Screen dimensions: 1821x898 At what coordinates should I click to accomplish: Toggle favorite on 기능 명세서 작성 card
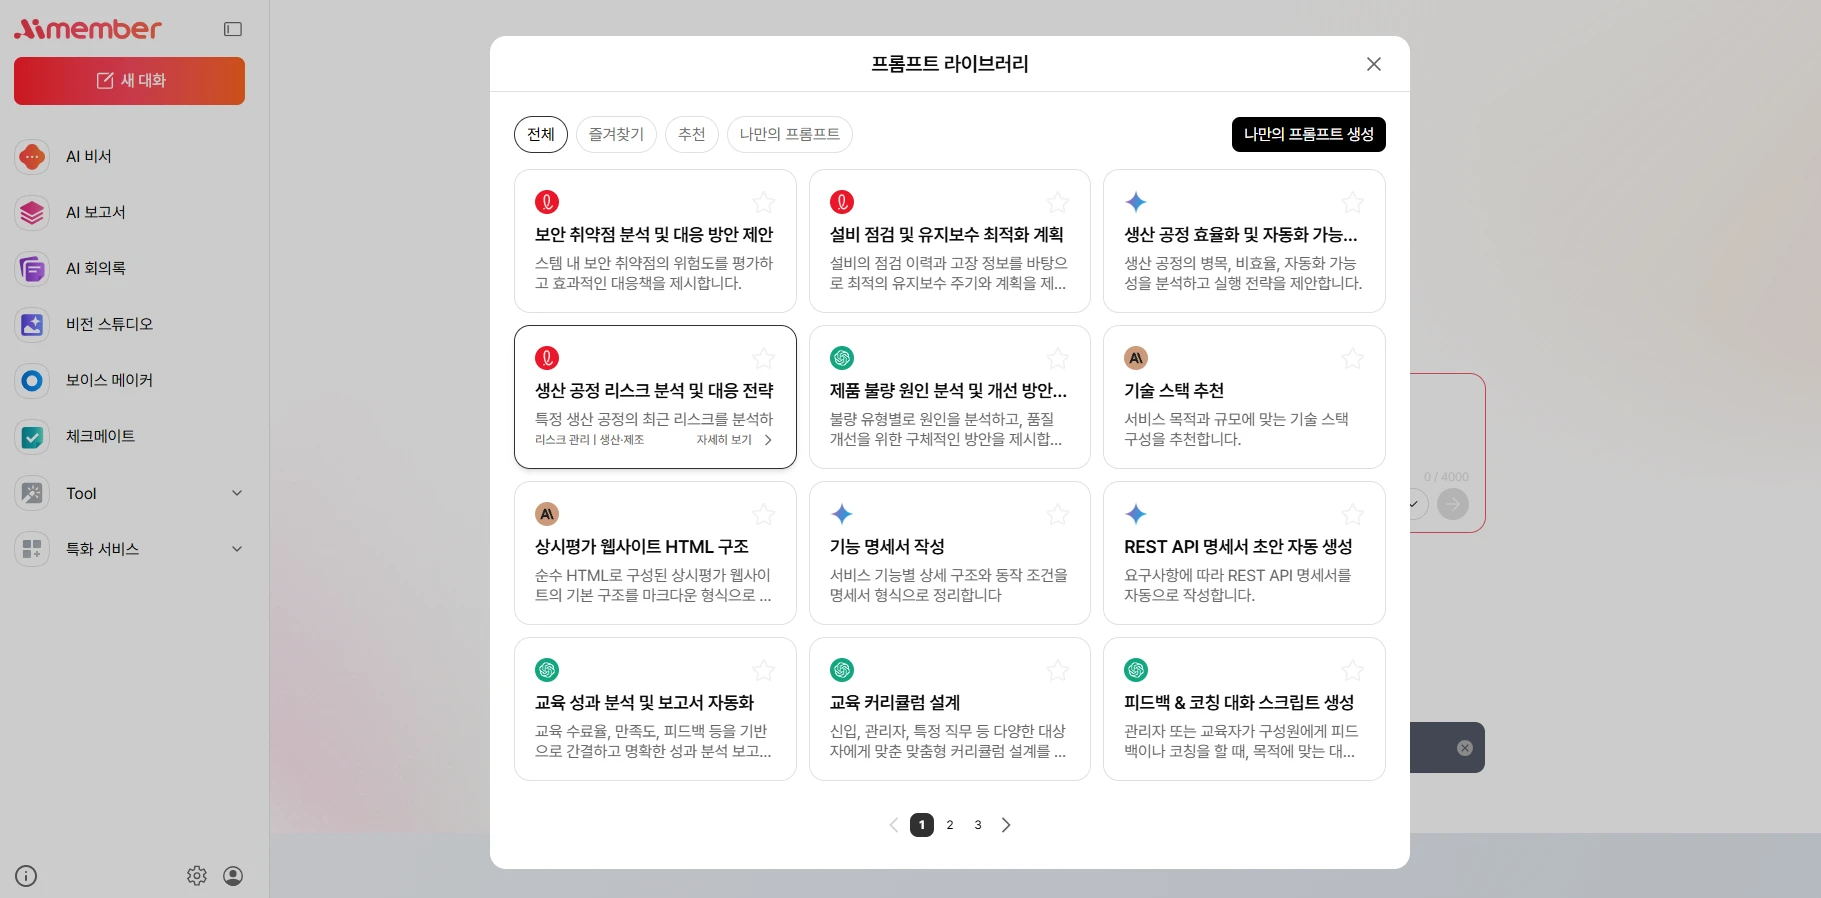(x=1057, y=515)
